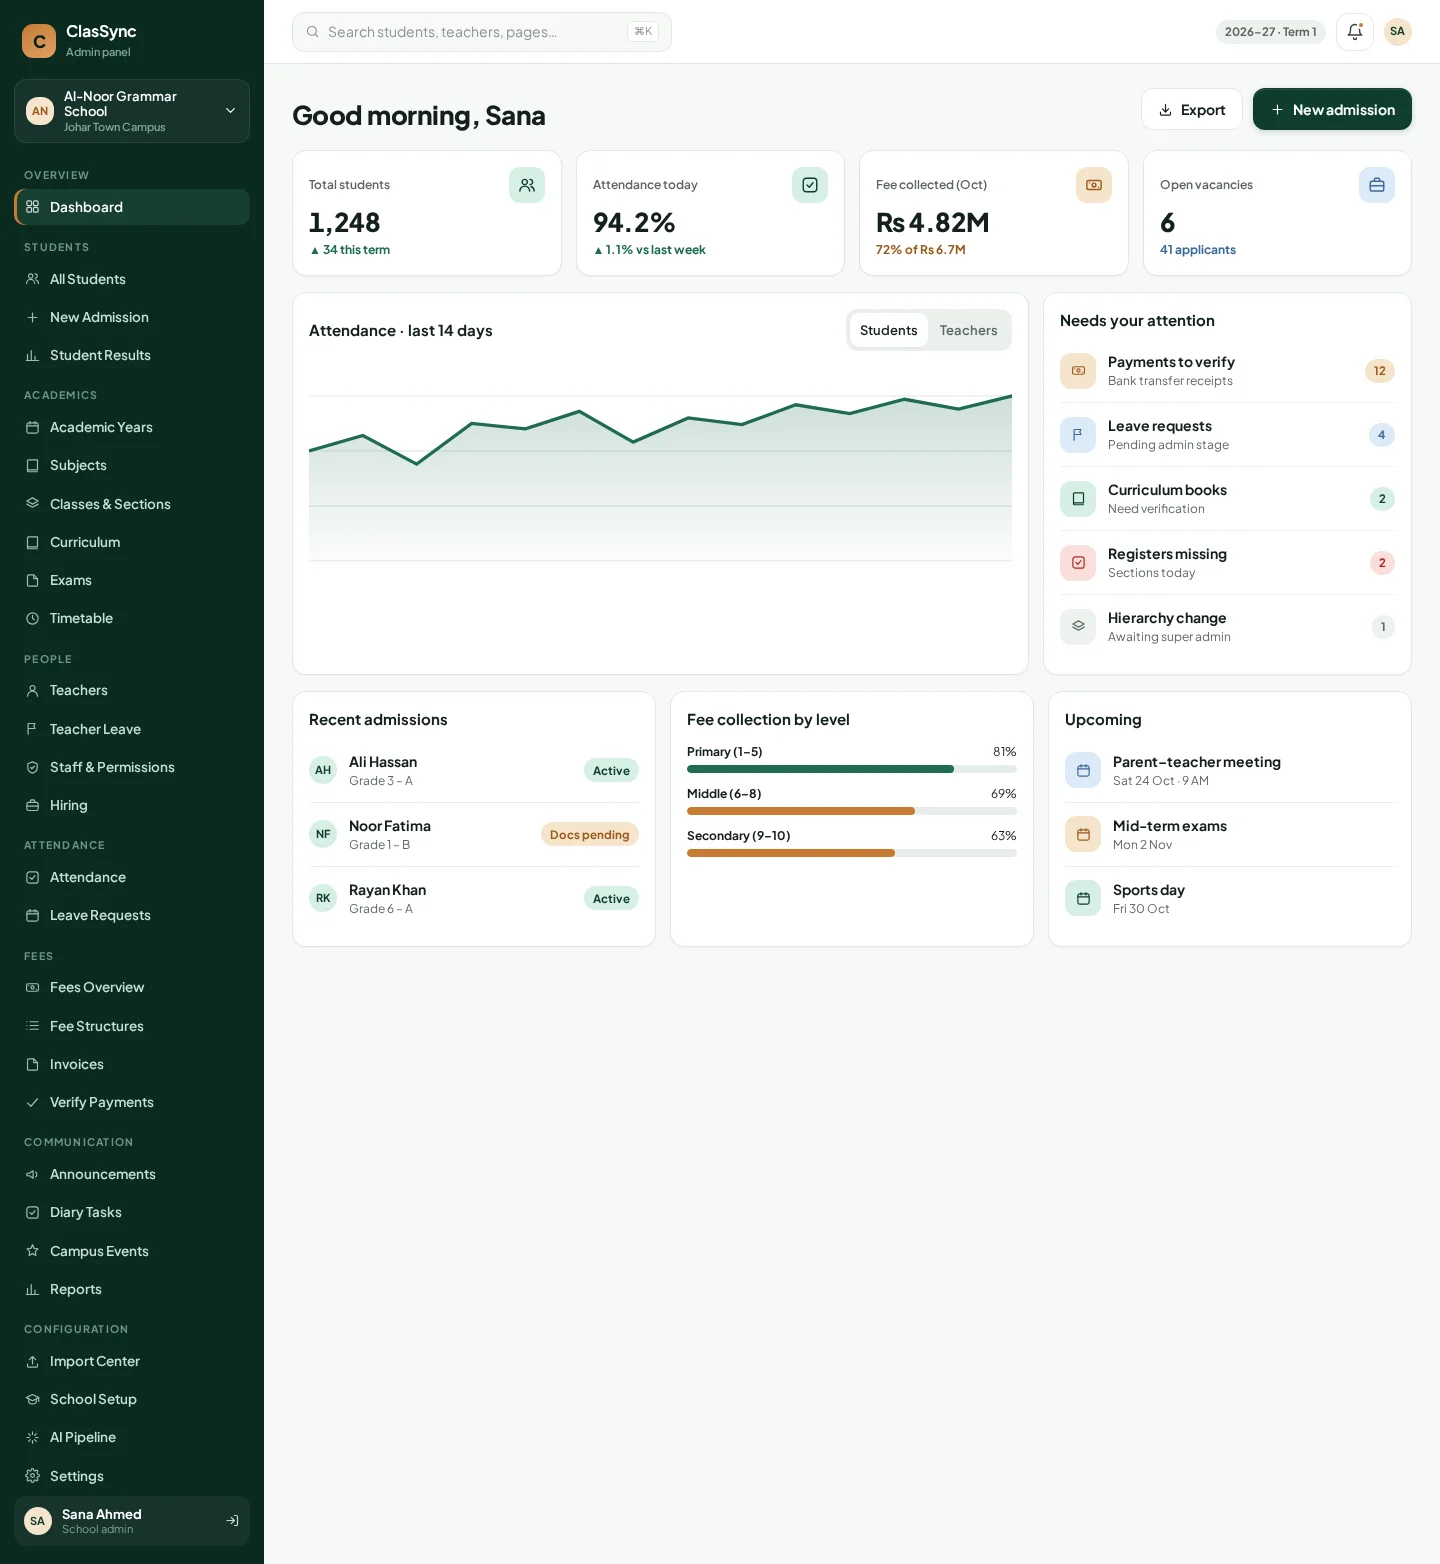Click the Payments to verify icon

[x=1078, y=371]
